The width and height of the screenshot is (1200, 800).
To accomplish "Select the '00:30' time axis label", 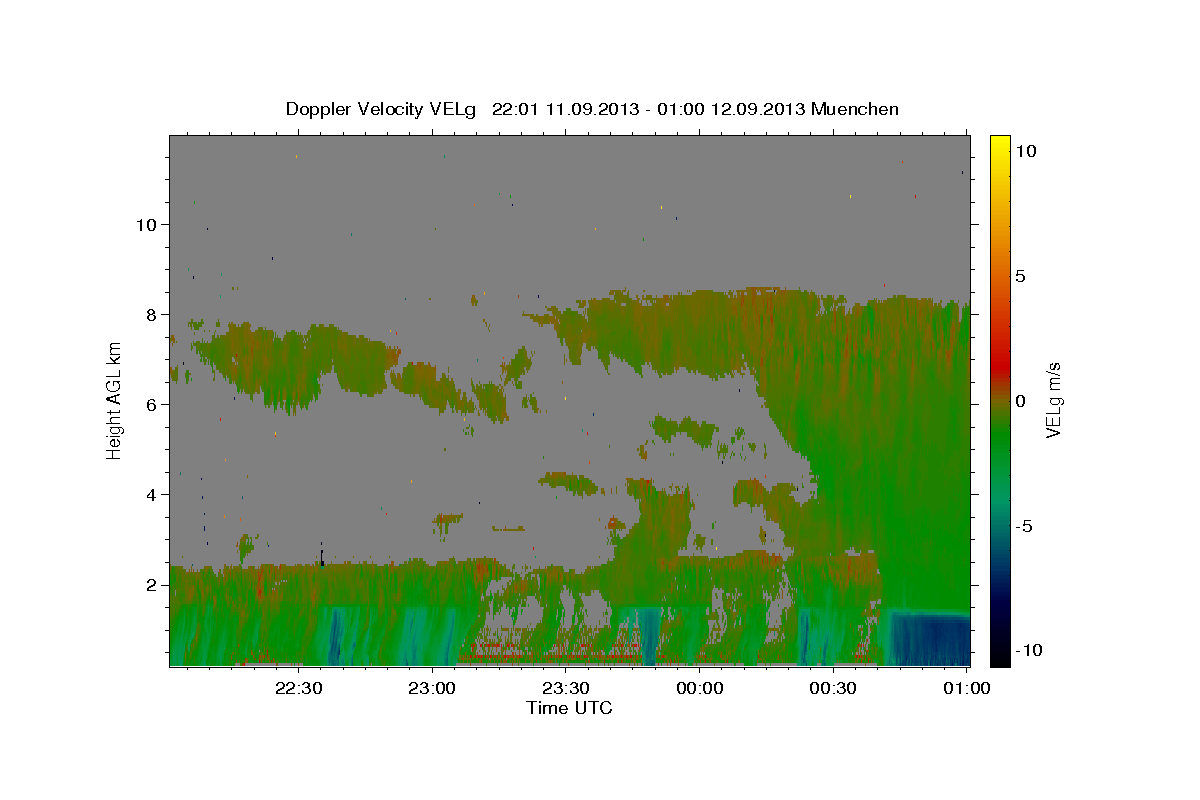I will pos(833,688).
